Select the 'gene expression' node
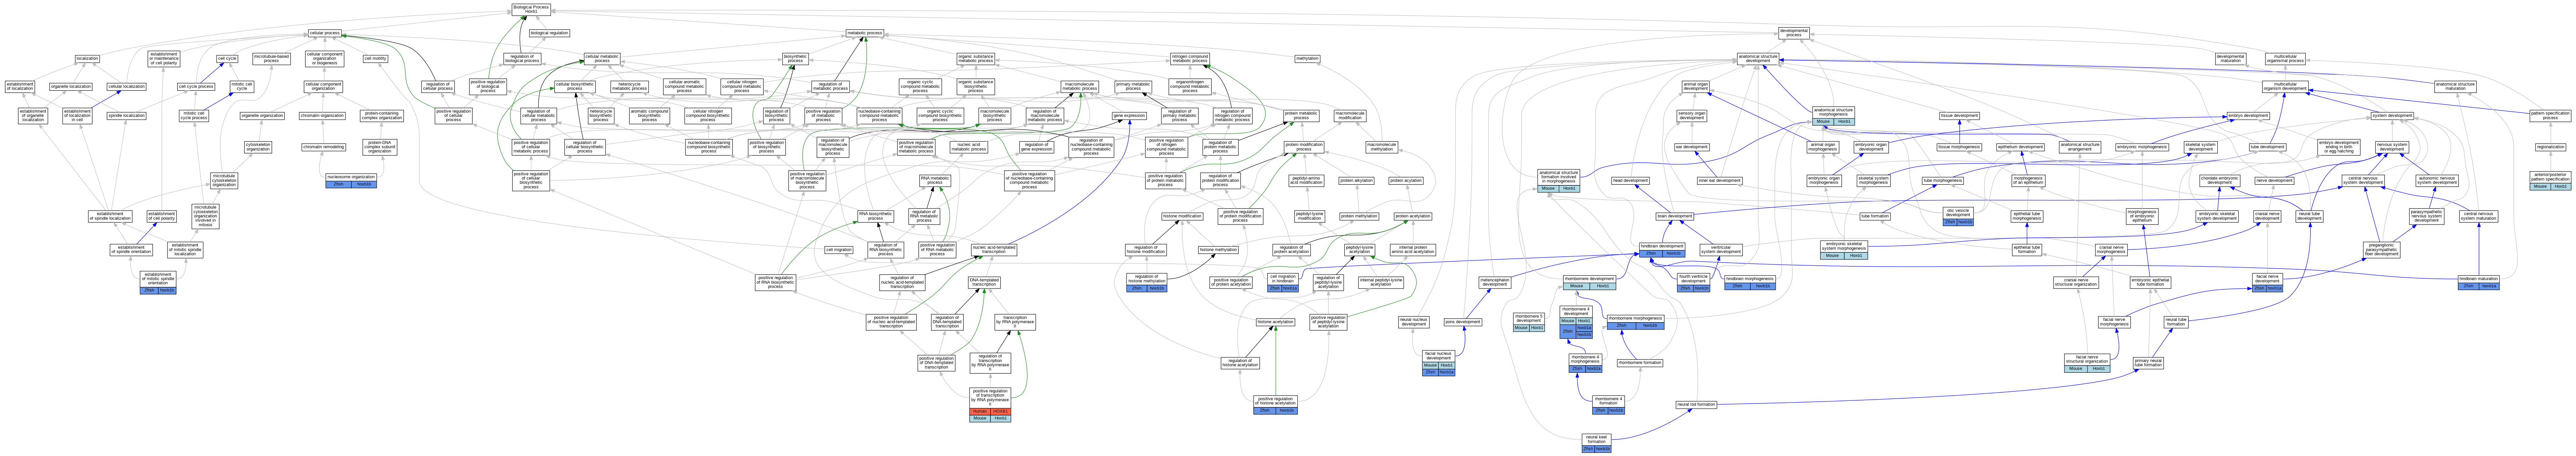This screenshot has height=456, width=2576. pyautogui.click(x=1129, y=116)
